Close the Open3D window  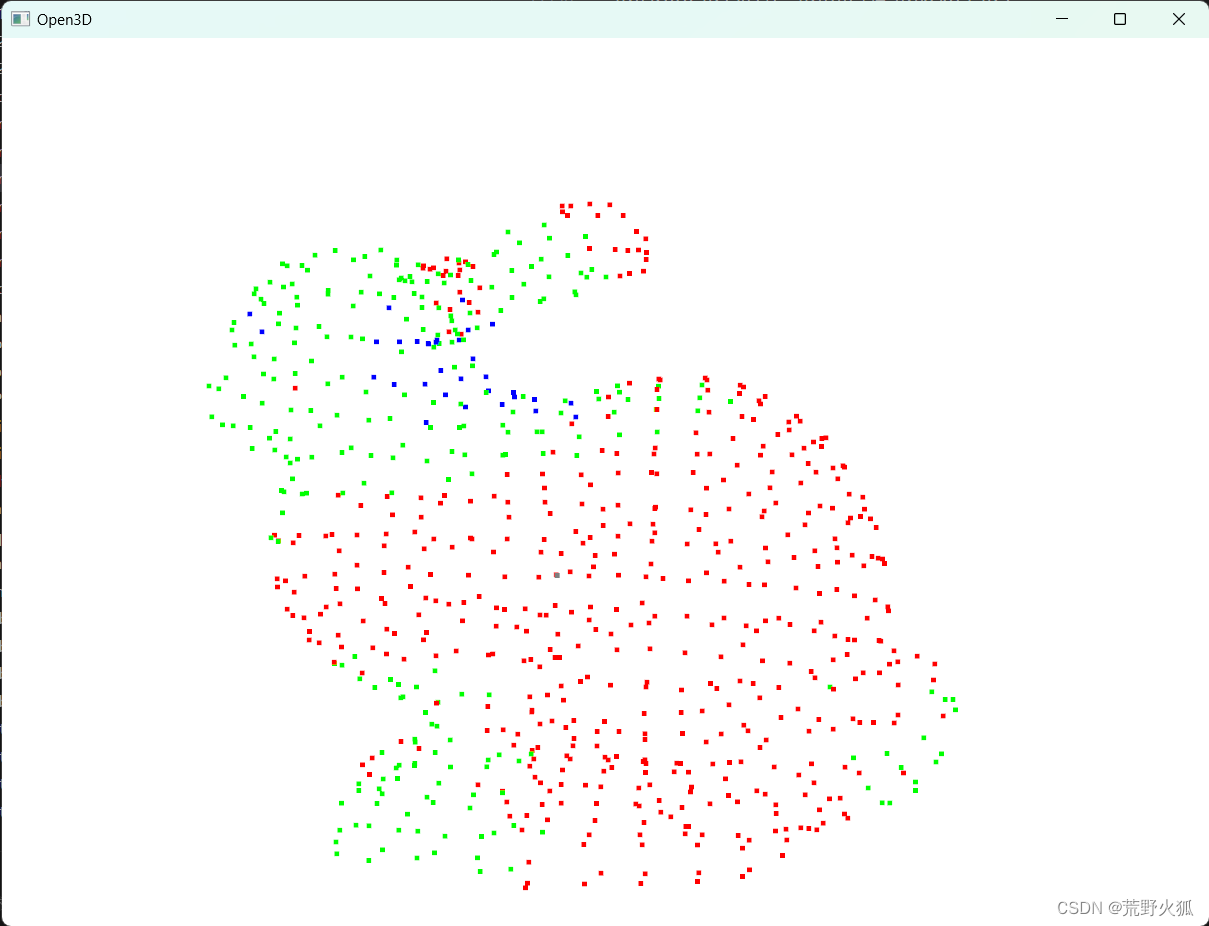coord(1179,19)
